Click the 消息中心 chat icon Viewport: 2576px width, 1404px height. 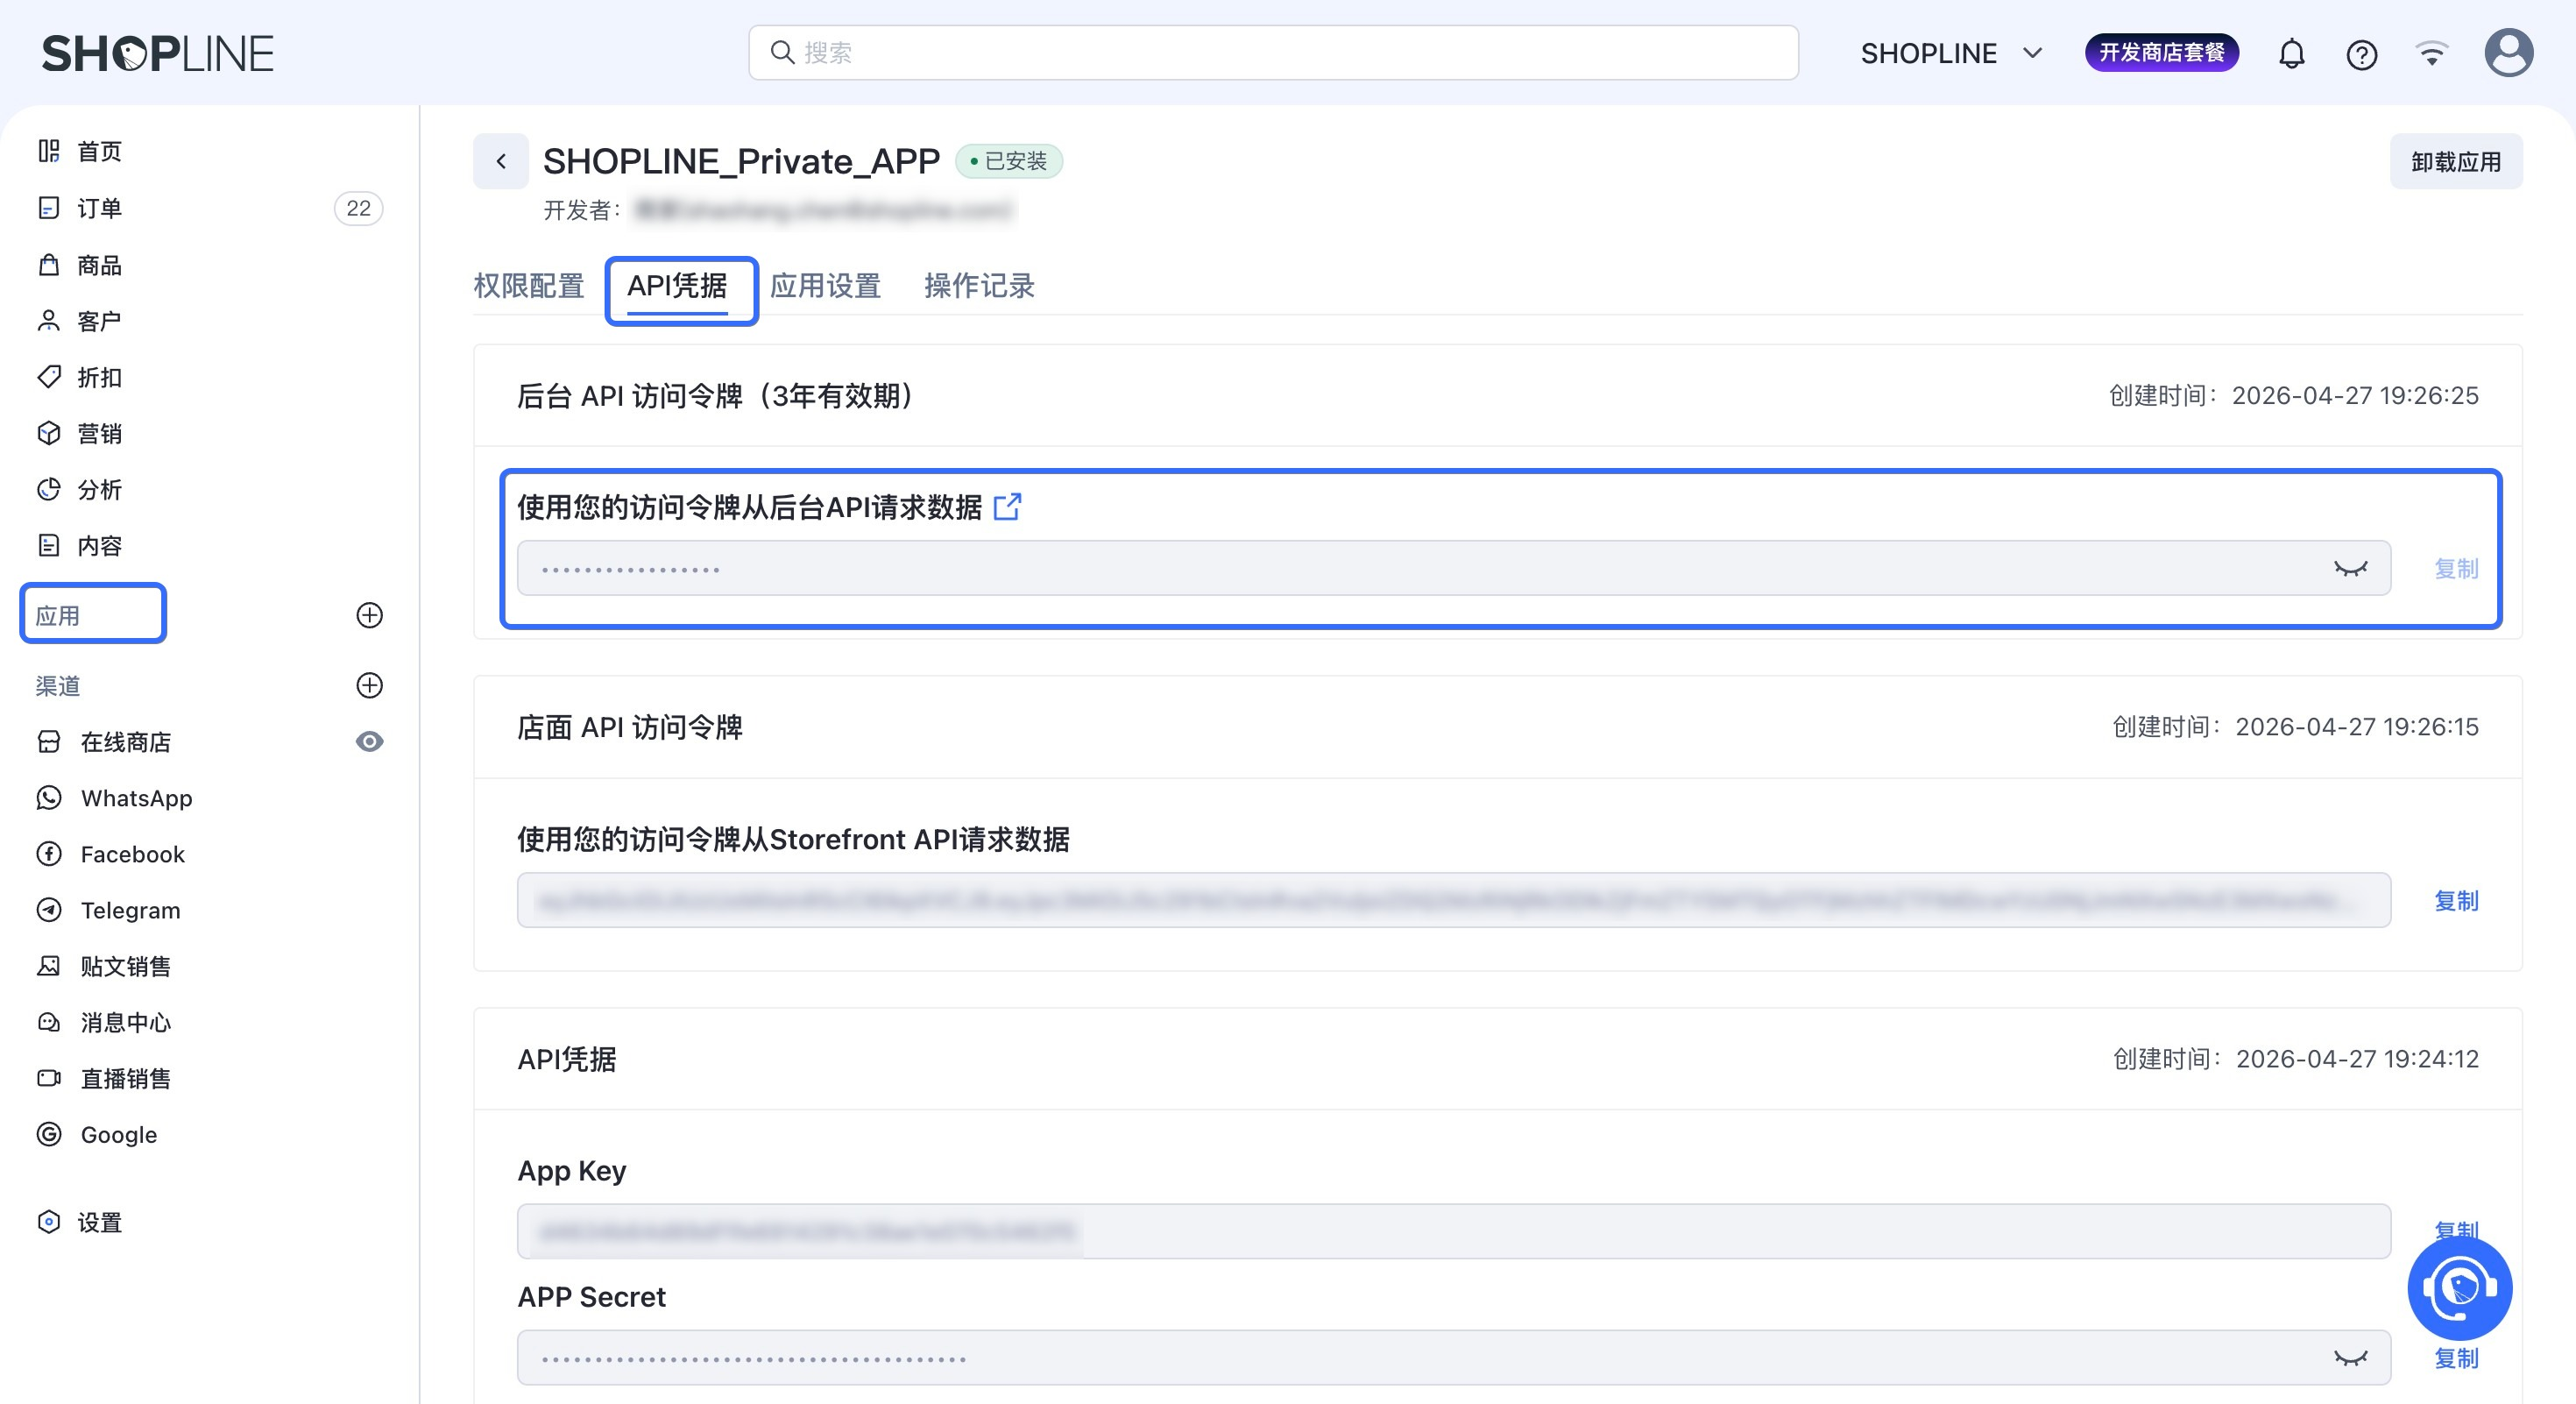pyautogui.click(x=49, y=1022)
